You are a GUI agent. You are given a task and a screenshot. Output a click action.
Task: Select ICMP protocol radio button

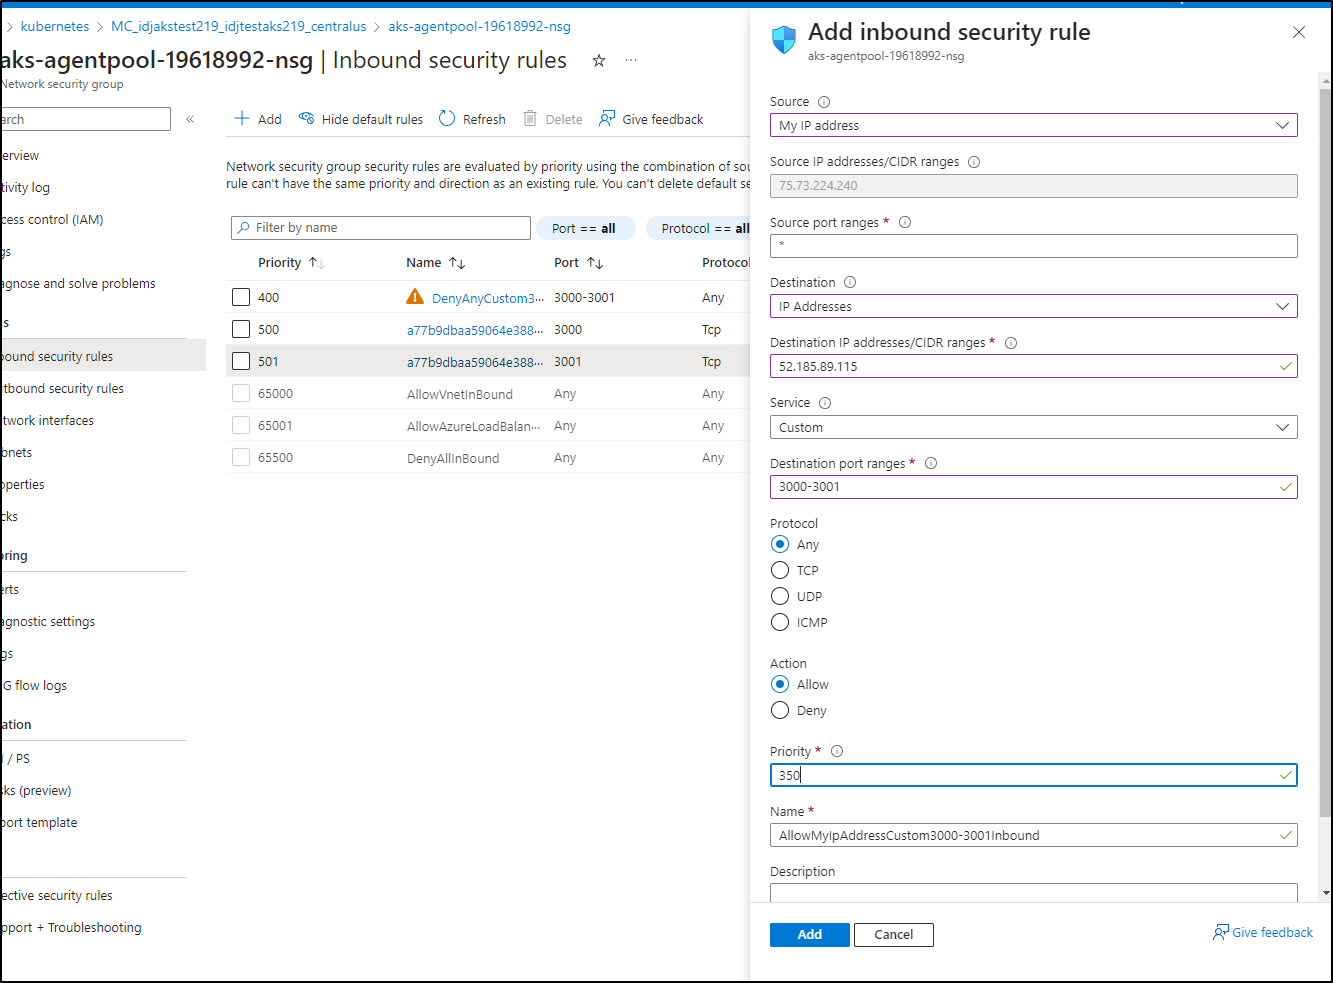coord(780,622)
